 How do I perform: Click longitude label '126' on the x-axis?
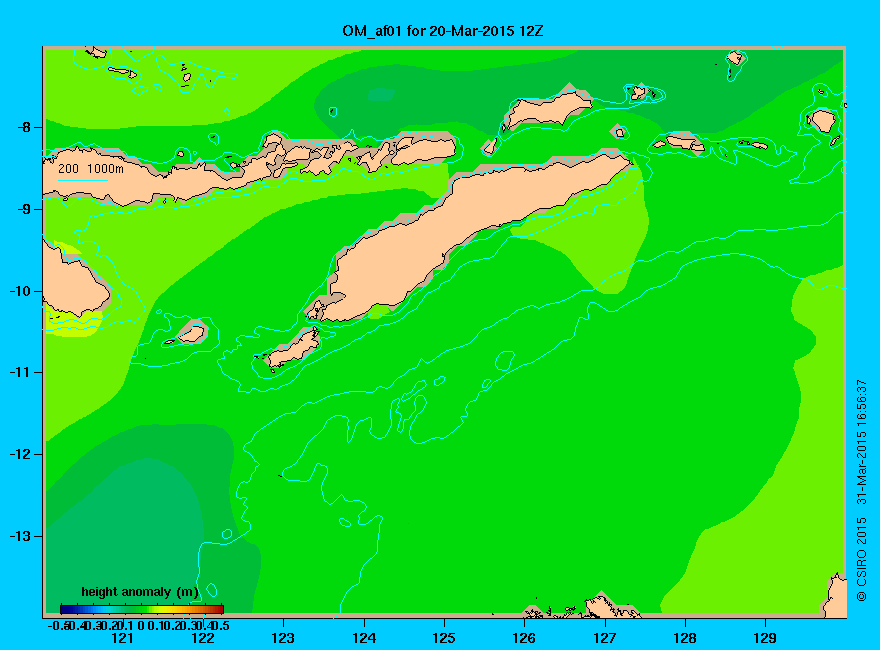524,638
